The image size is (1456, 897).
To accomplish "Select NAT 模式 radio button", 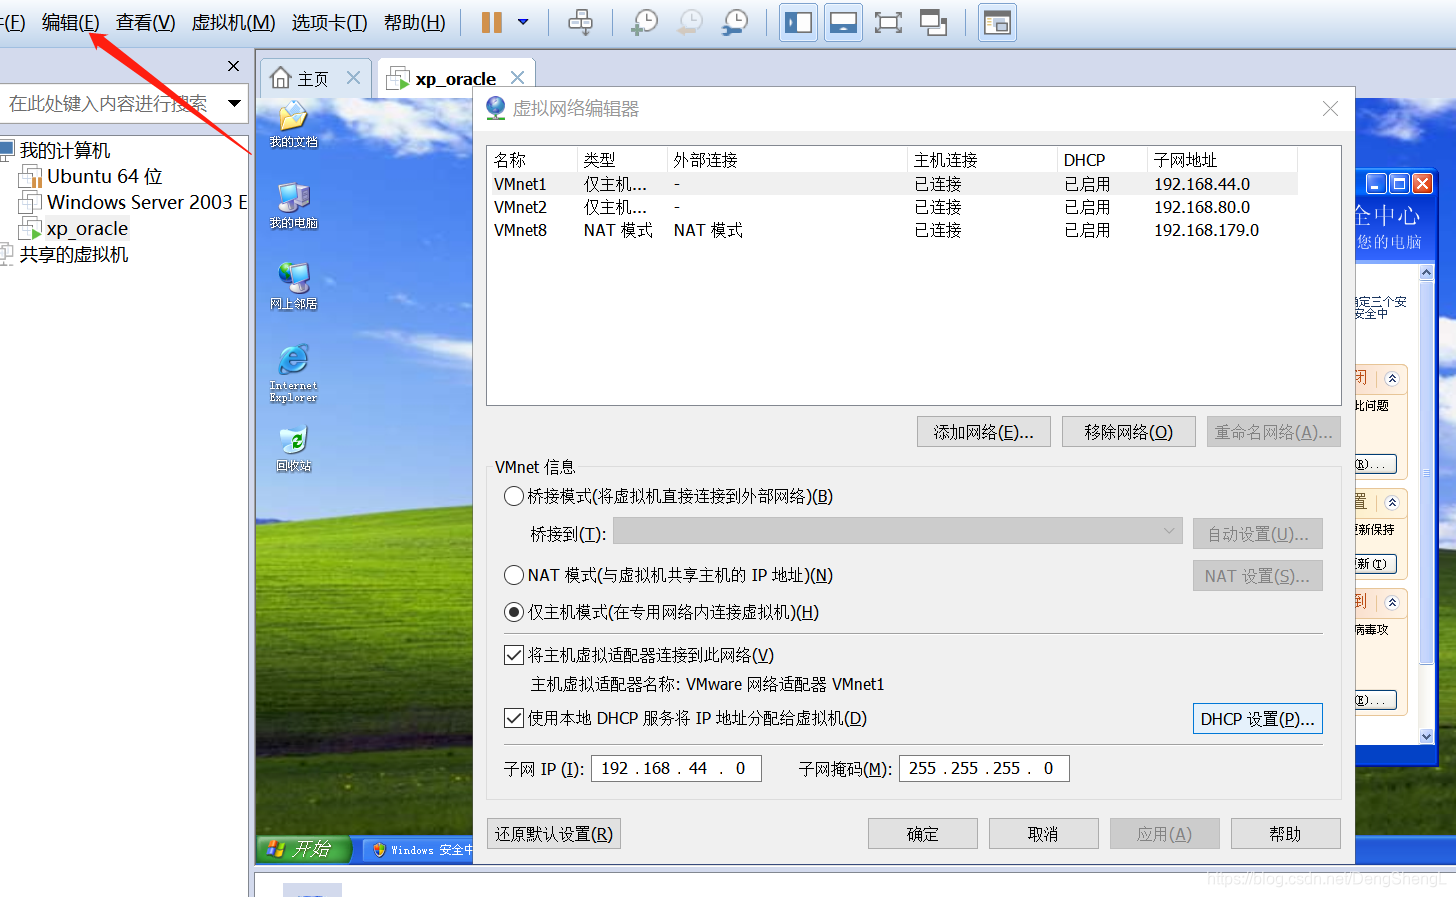I will point(514,575).
